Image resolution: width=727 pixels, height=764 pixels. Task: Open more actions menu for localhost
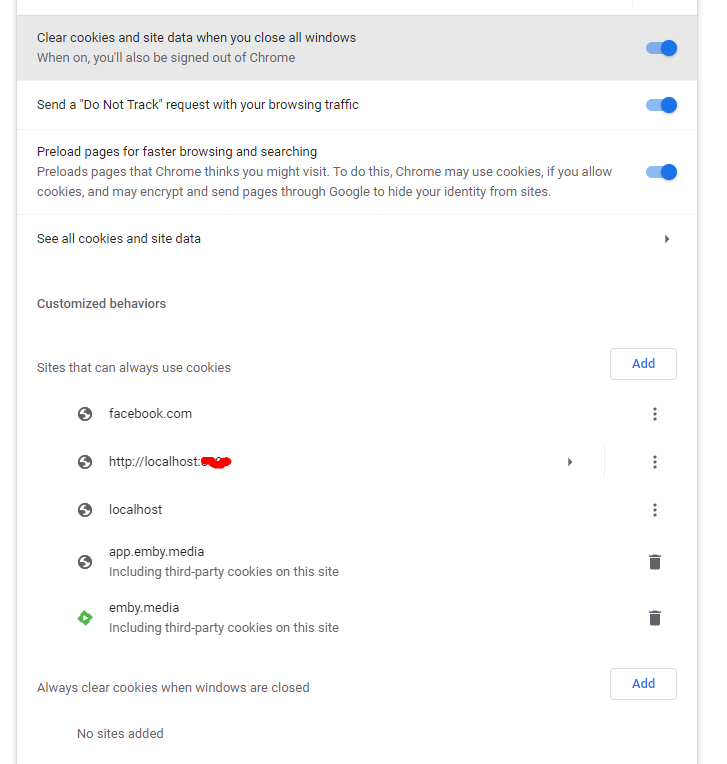pyautogui.click(x=655, y=510)
